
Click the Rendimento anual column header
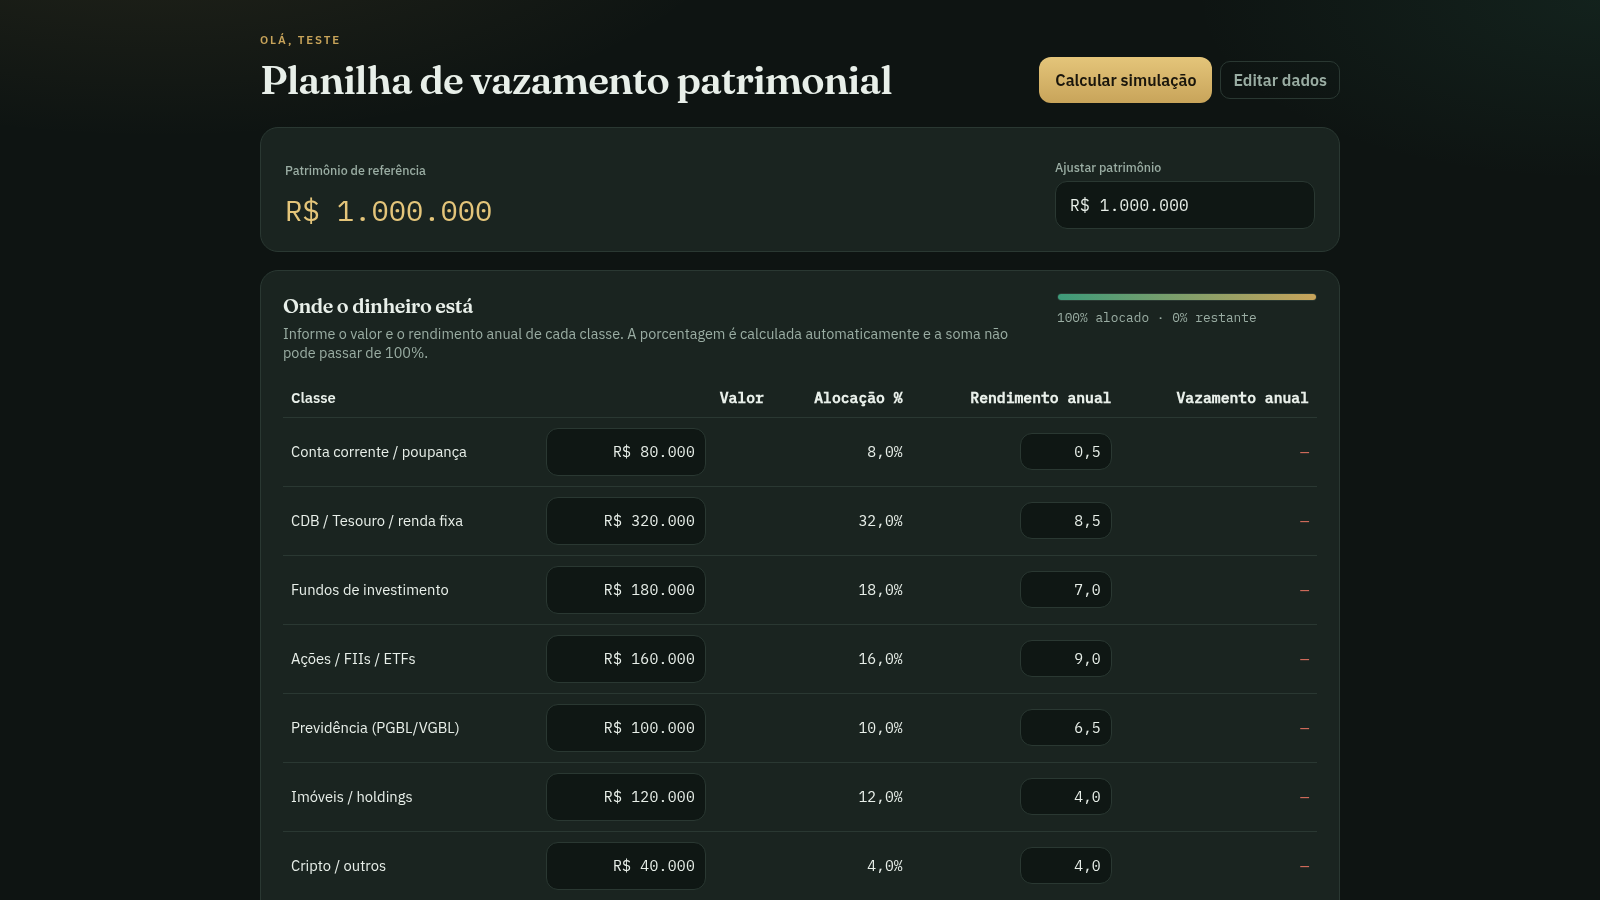[x=1040, y=398]
